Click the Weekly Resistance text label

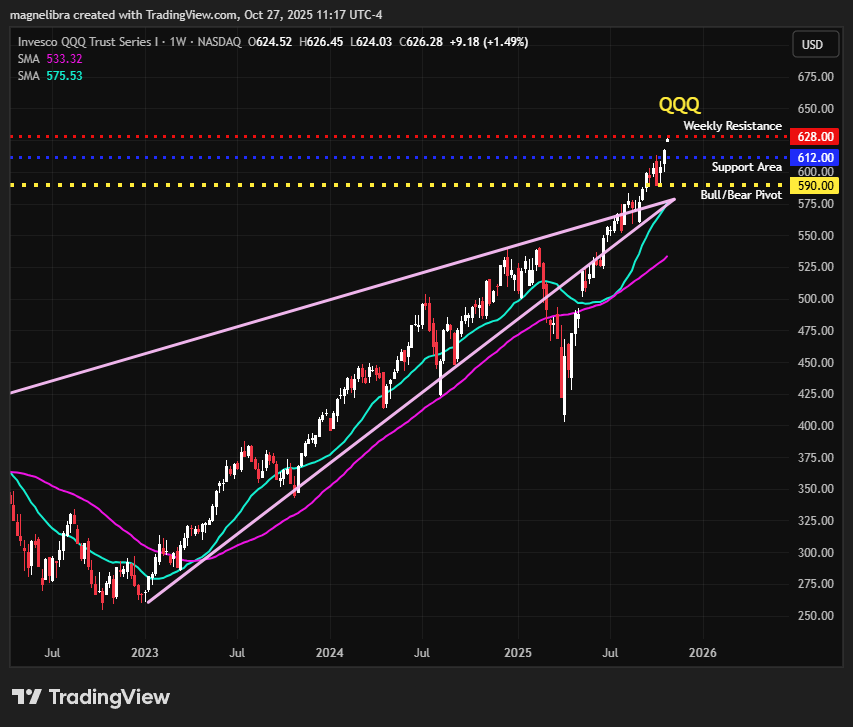point(732,126)
